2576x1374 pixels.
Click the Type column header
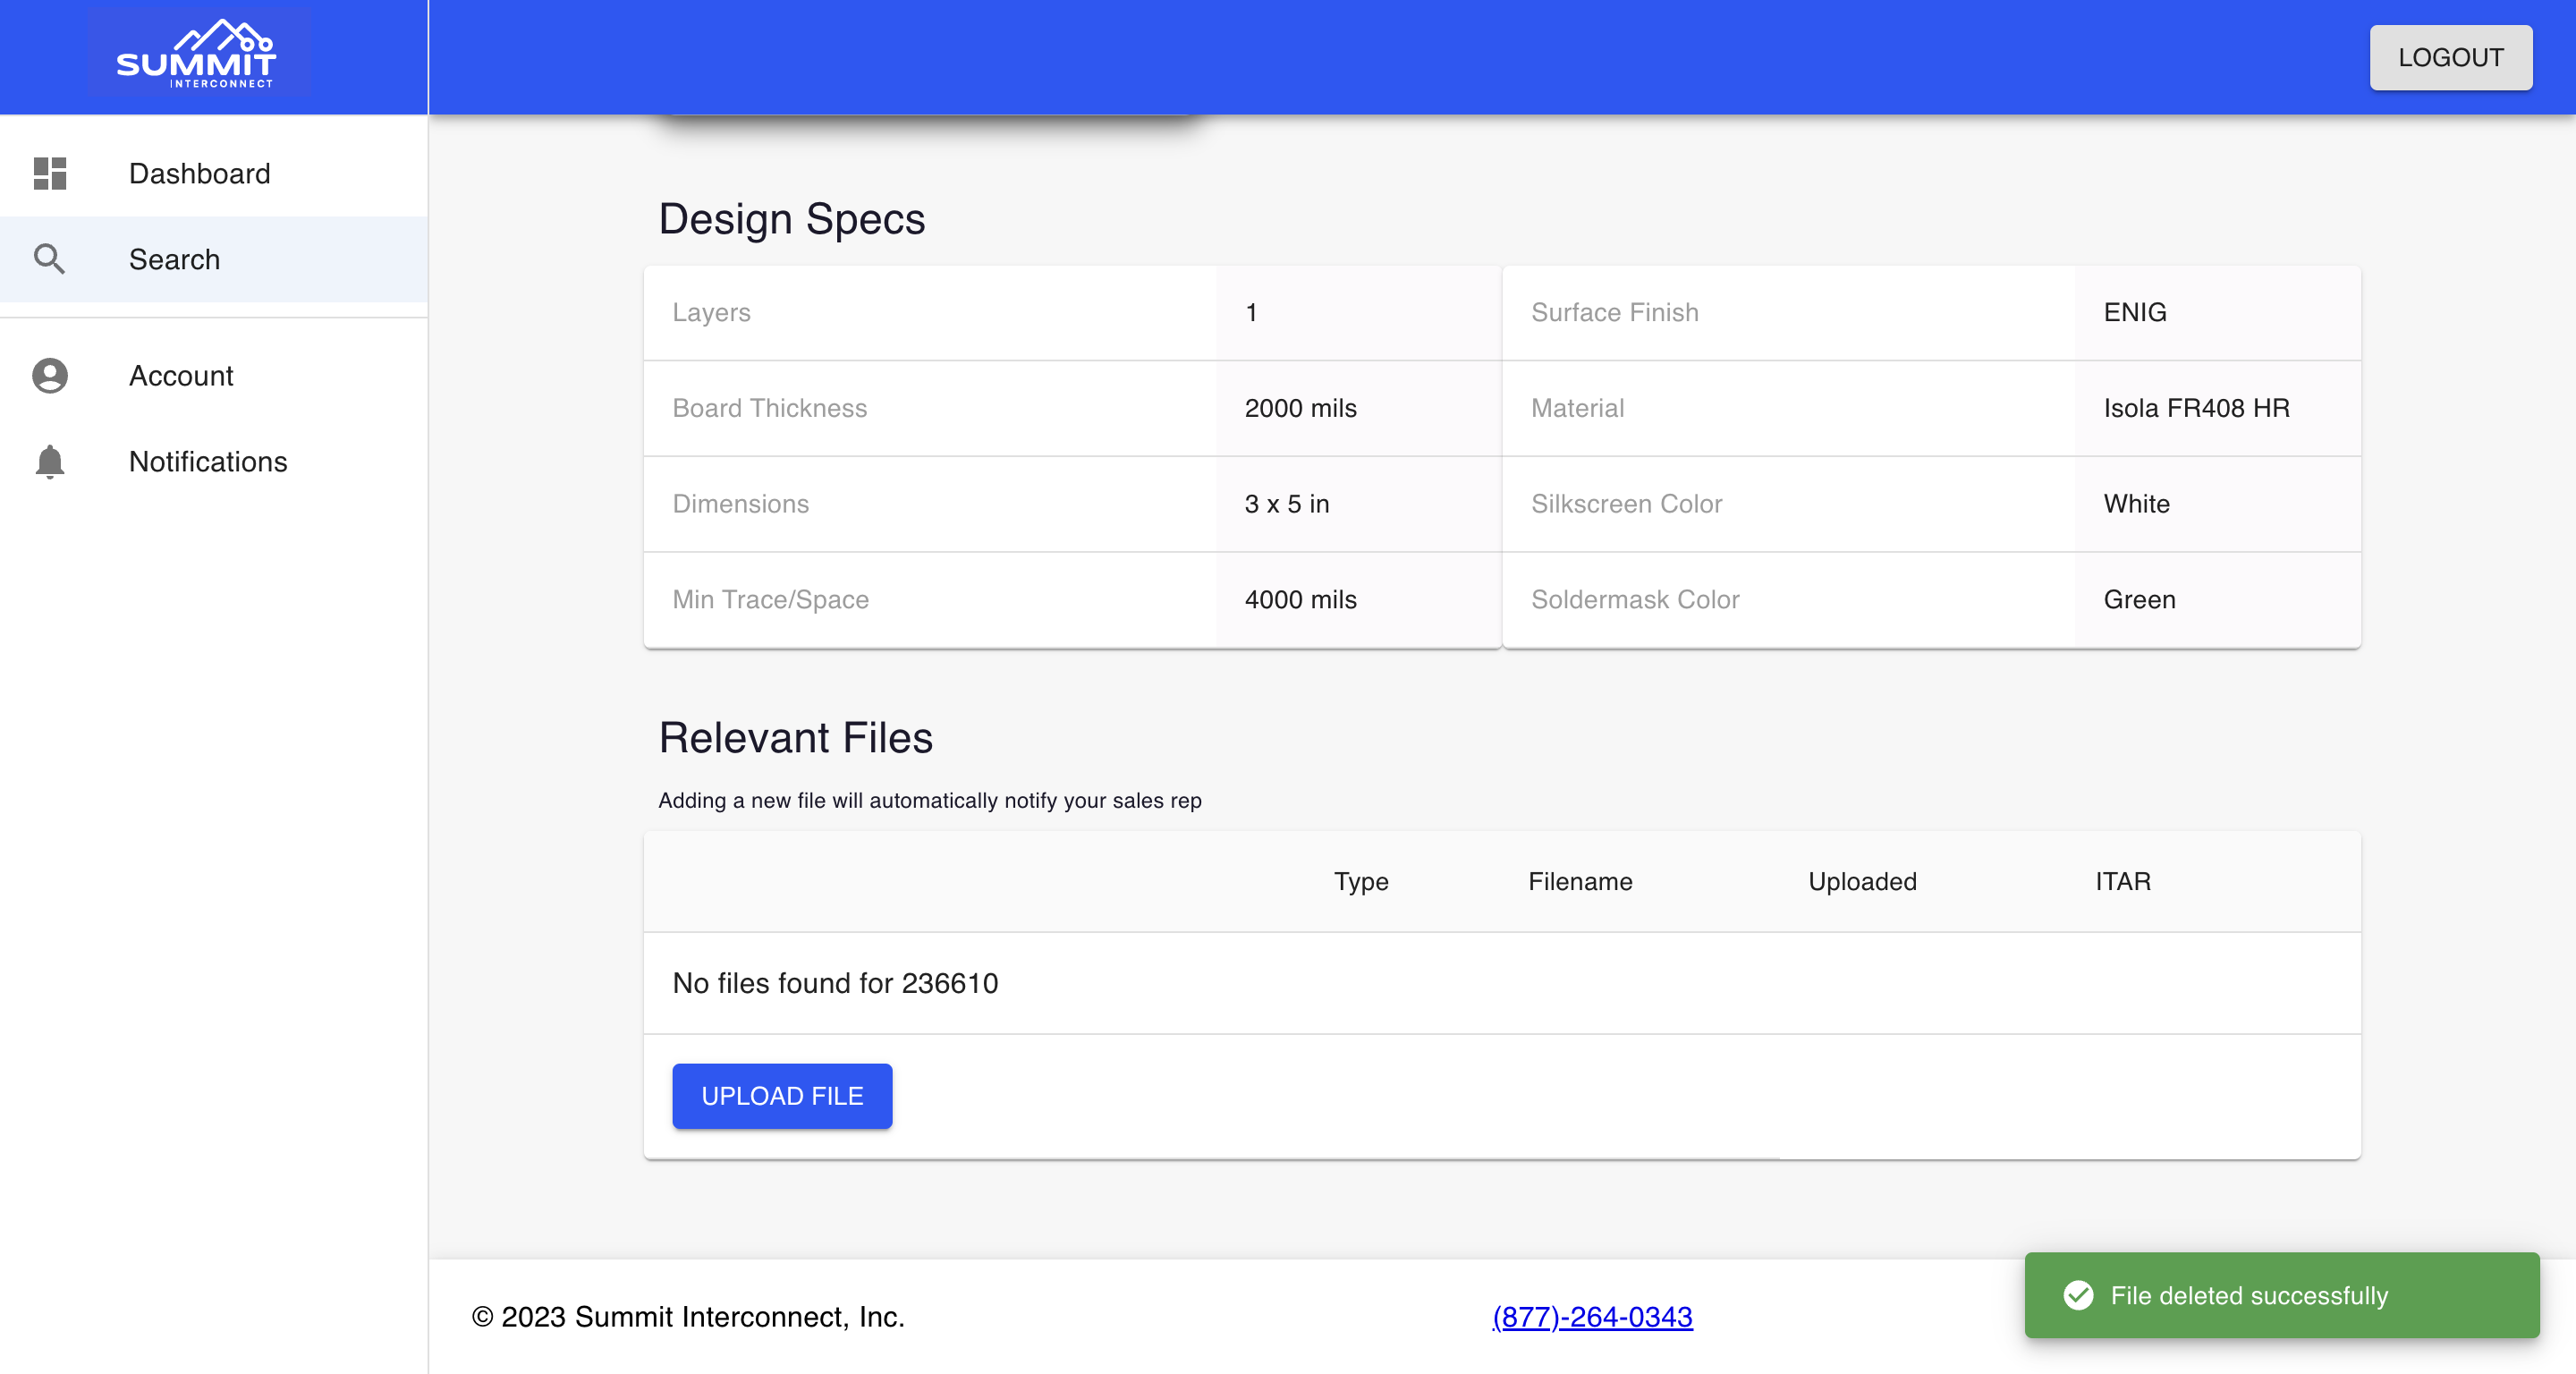(1361, 881)
